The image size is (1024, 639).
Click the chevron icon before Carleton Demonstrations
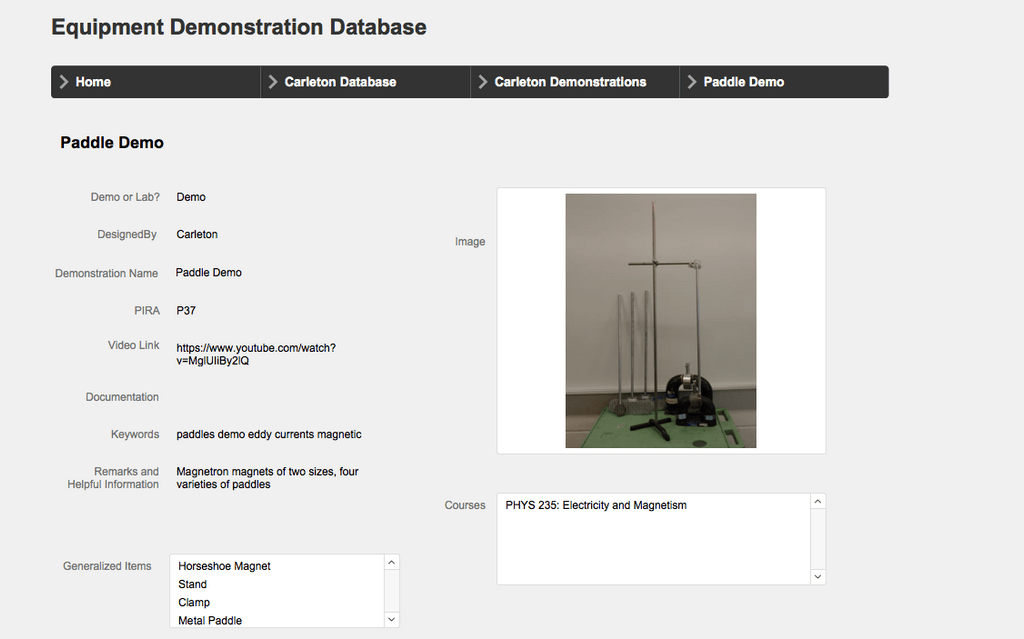click(481, 82)
